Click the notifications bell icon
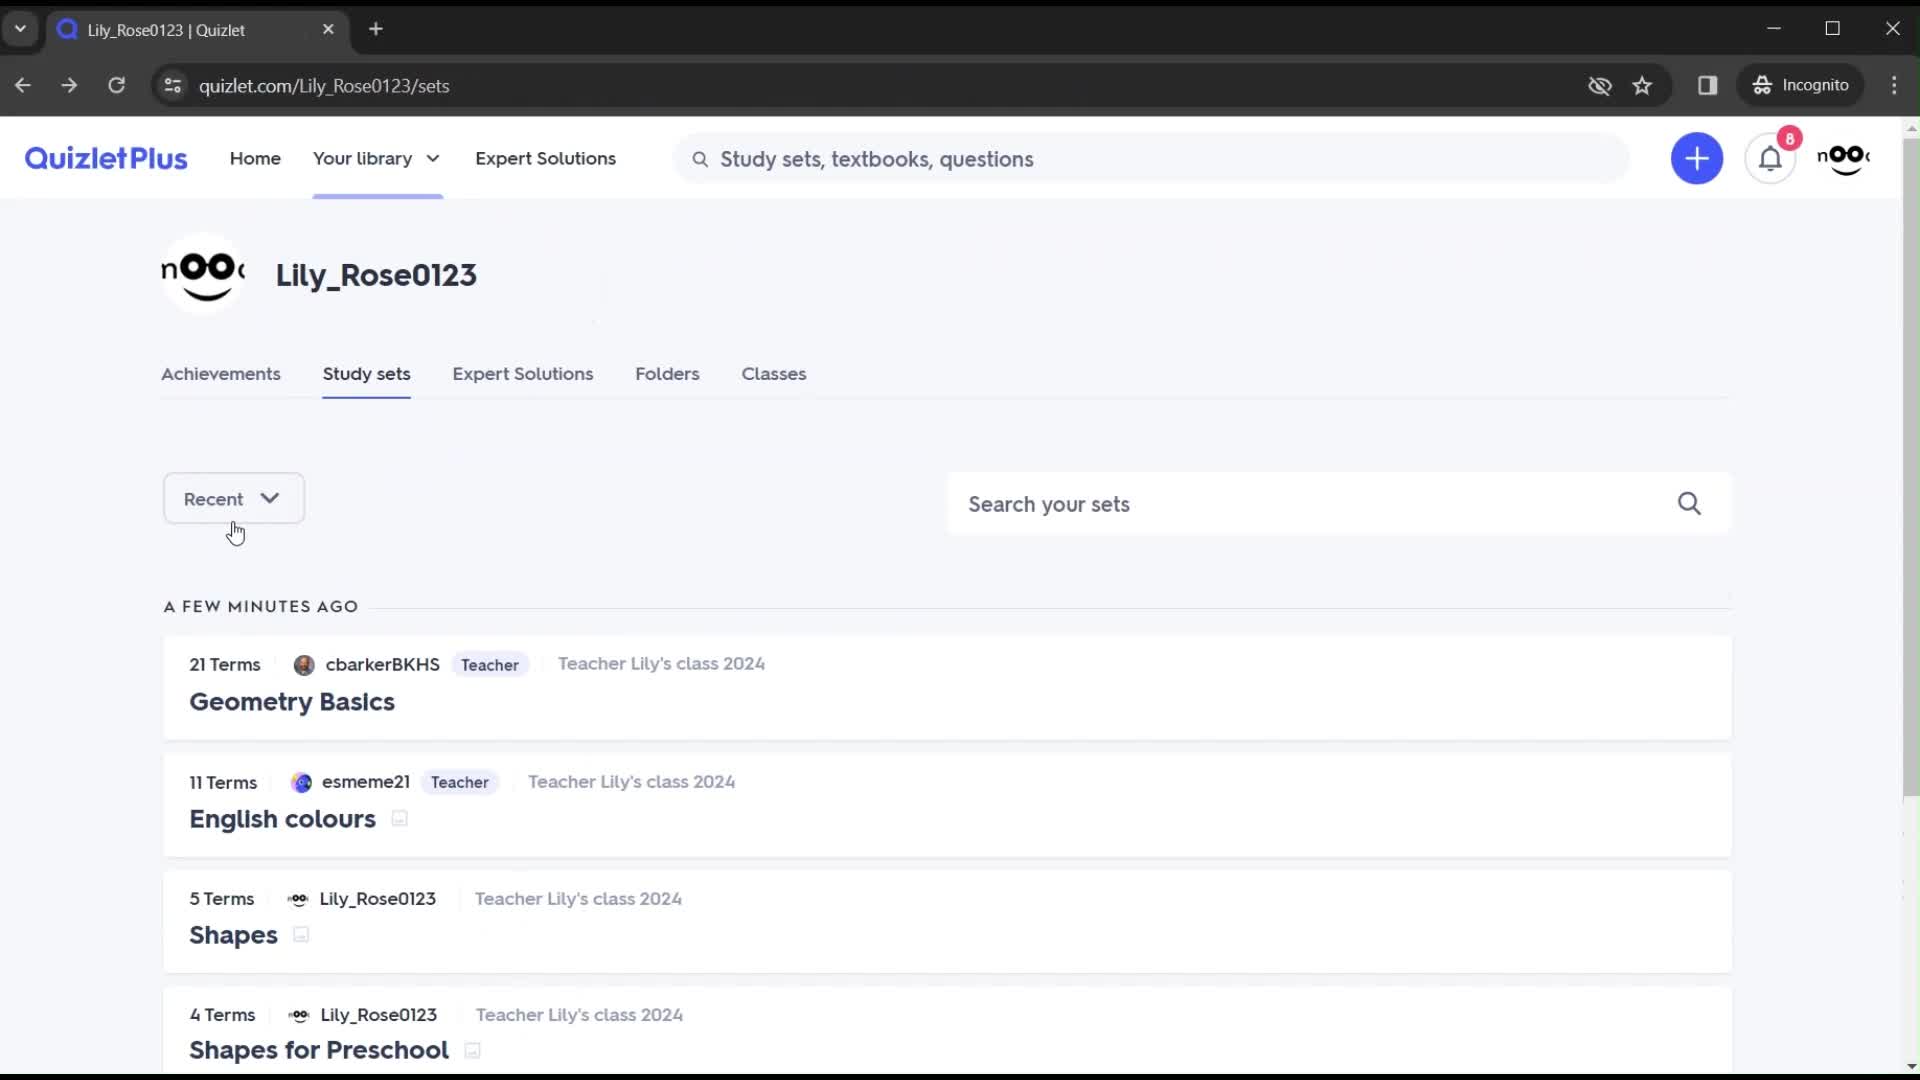The height and width of the screenshot is (1080, 1920). [x=1770, y=158]
